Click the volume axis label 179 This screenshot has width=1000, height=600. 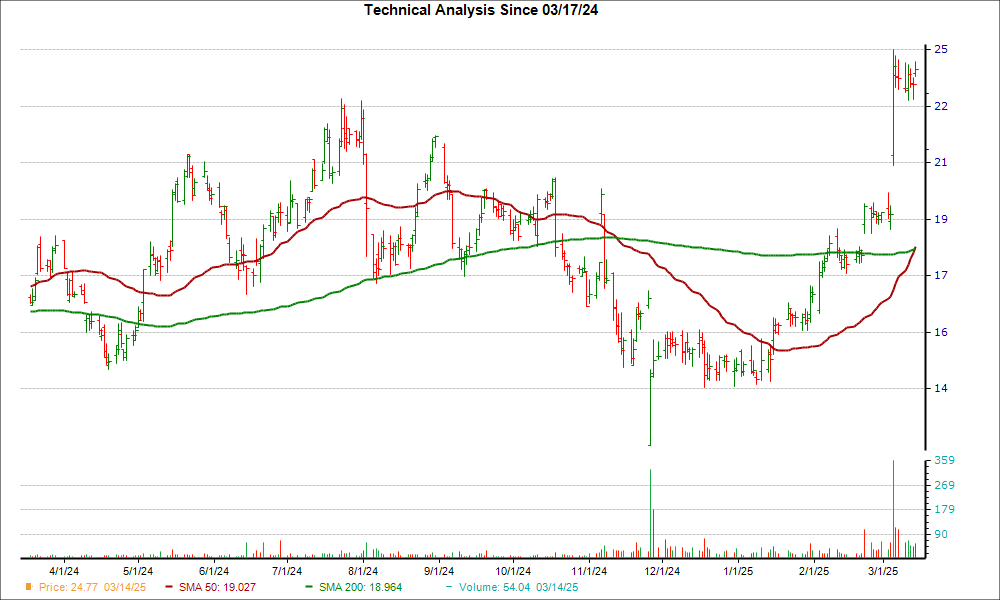945,509
